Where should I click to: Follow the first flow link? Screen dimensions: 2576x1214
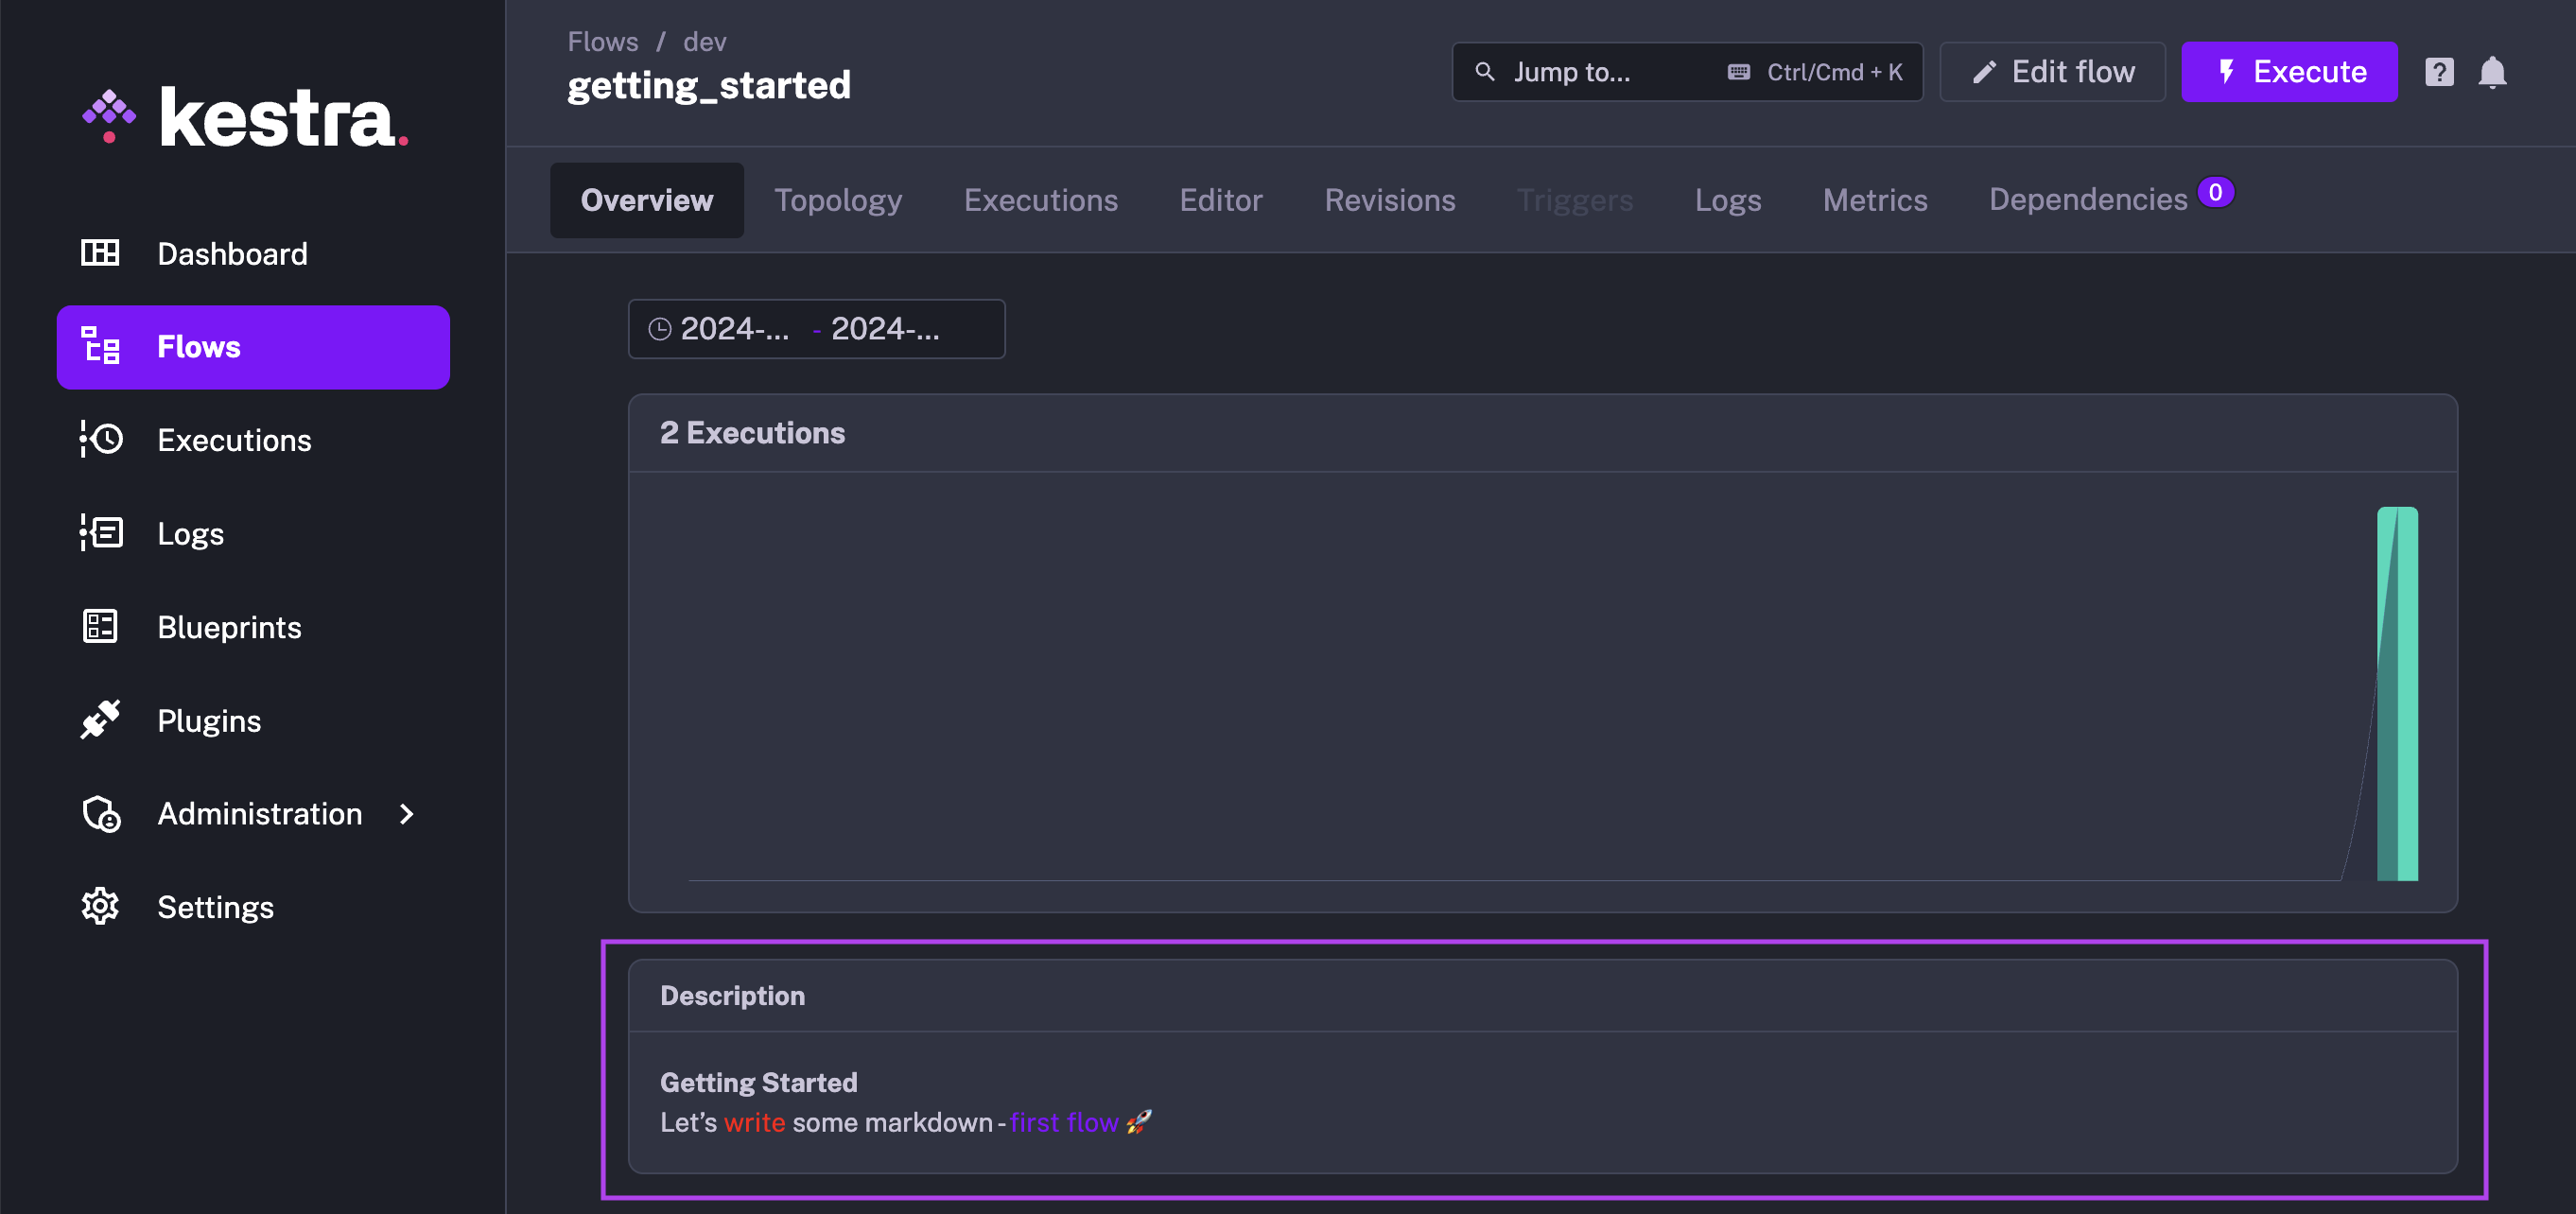1063,1122
